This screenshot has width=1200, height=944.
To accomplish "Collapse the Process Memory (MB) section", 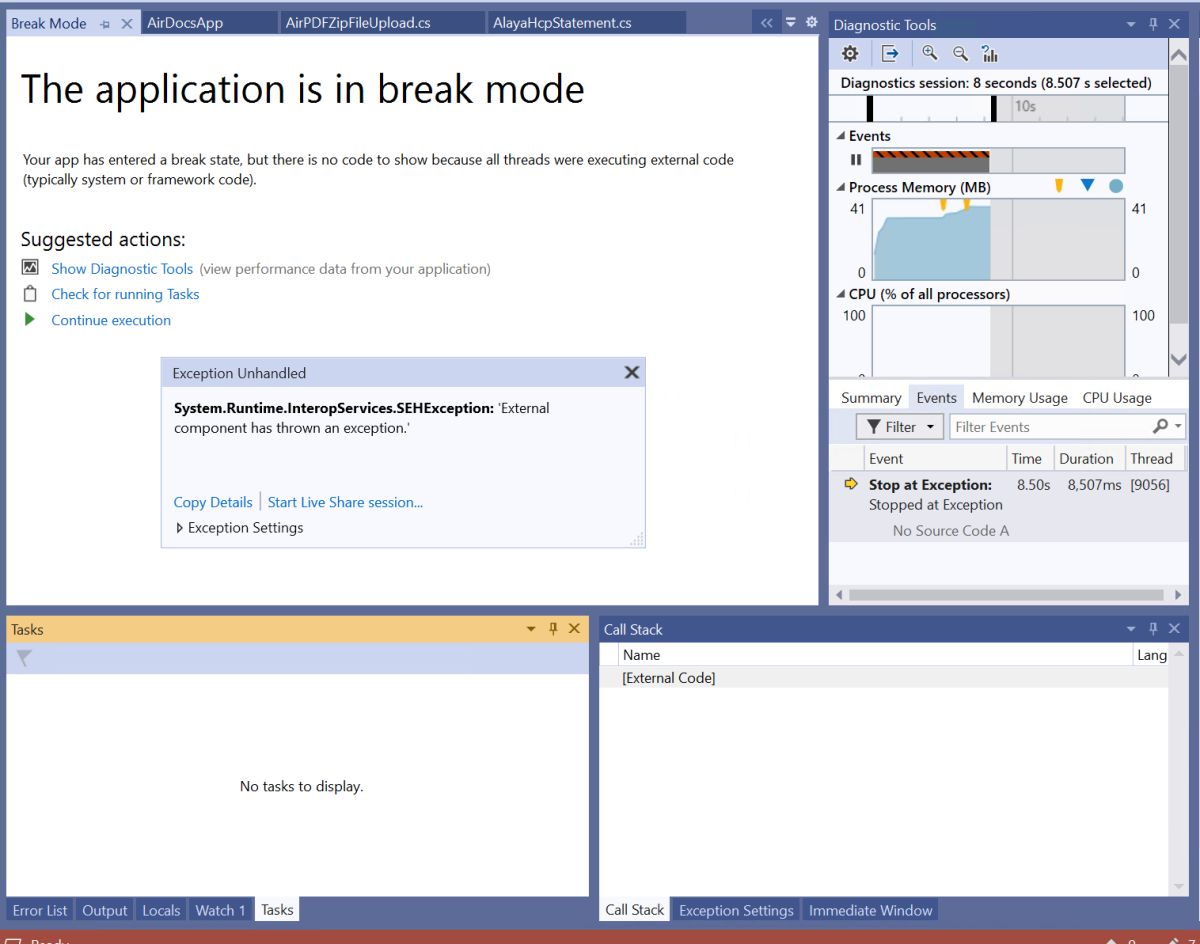I will [x=840, y=187].
